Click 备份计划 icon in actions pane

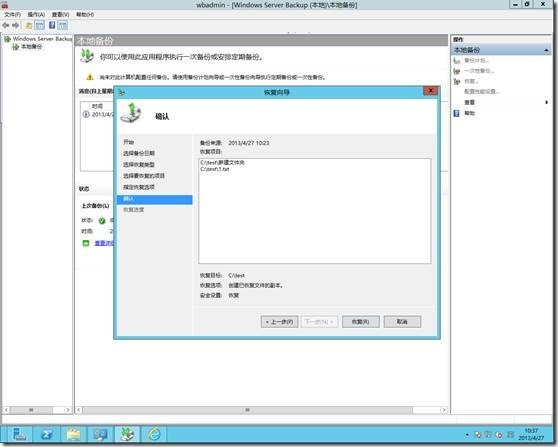(x=457, y=61)
